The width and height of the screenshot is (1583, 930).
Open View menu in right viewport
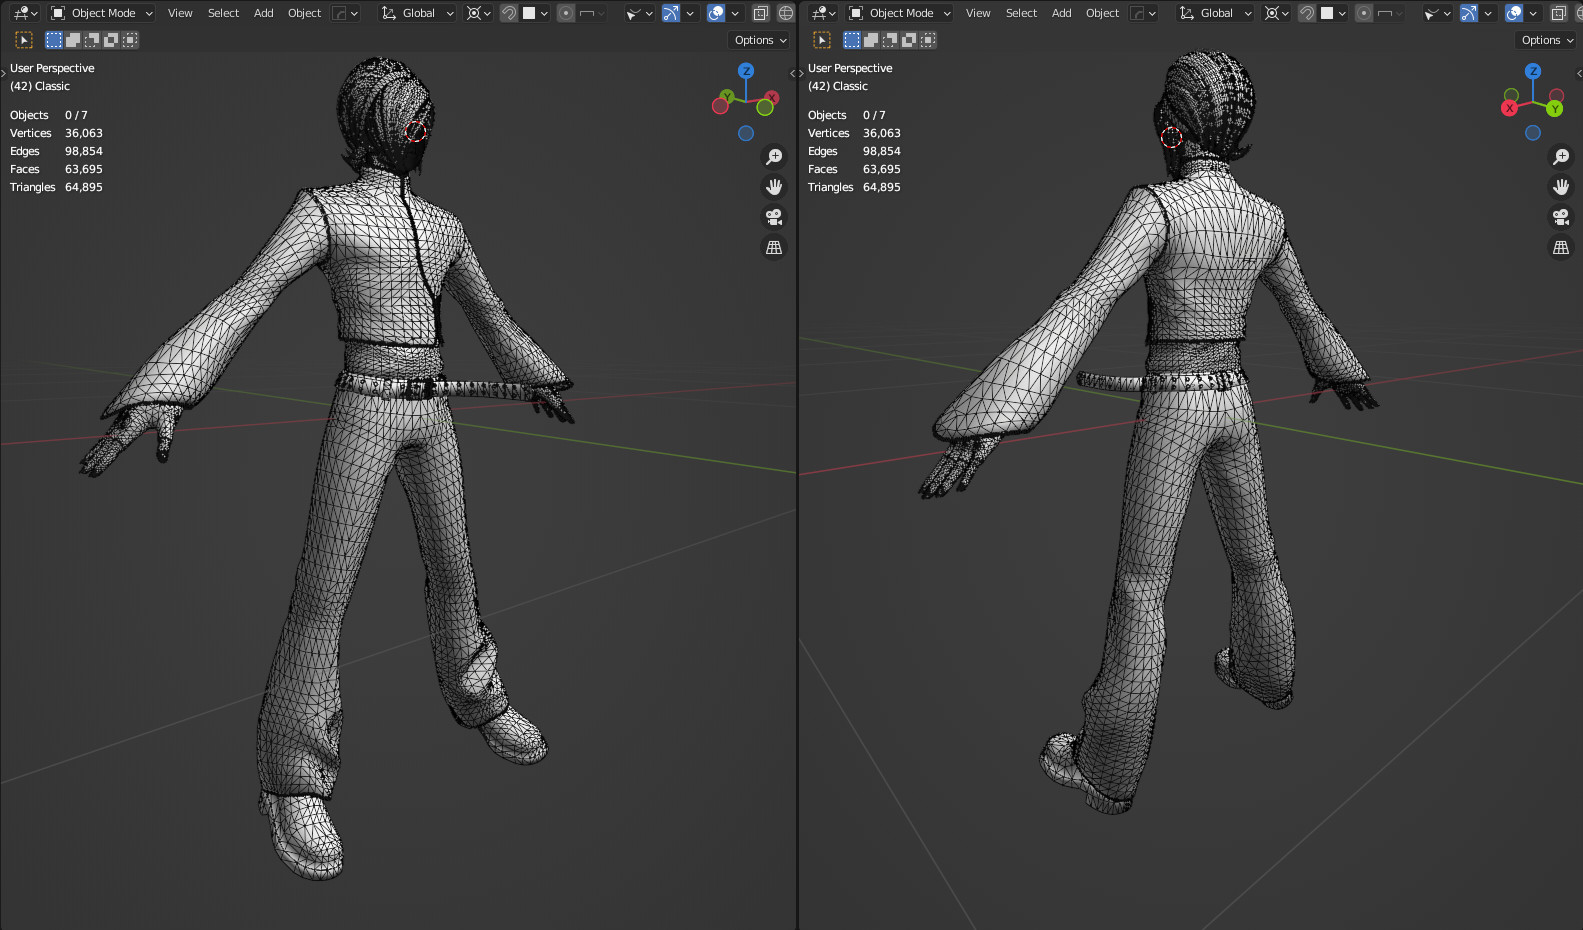[978, 13]
